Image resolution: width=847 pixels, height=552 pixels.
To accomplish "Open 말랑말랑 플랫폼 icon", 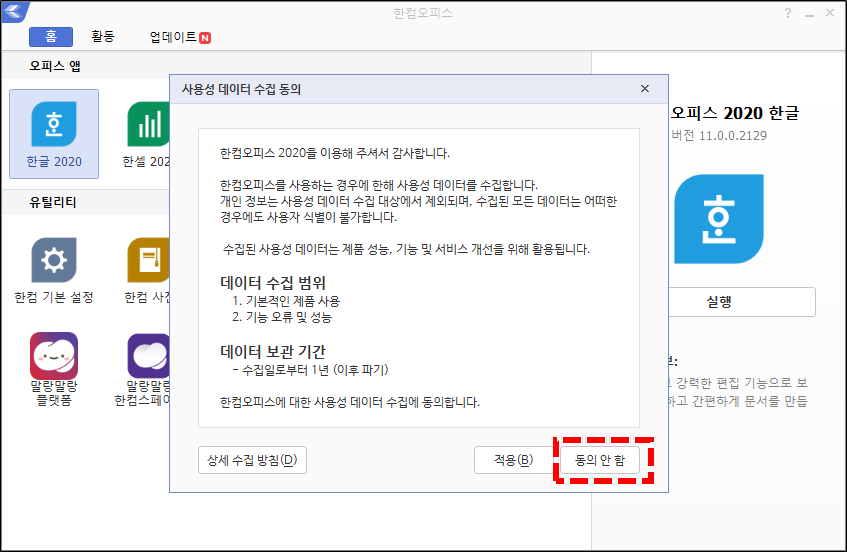I will click(x=54, y=355).
